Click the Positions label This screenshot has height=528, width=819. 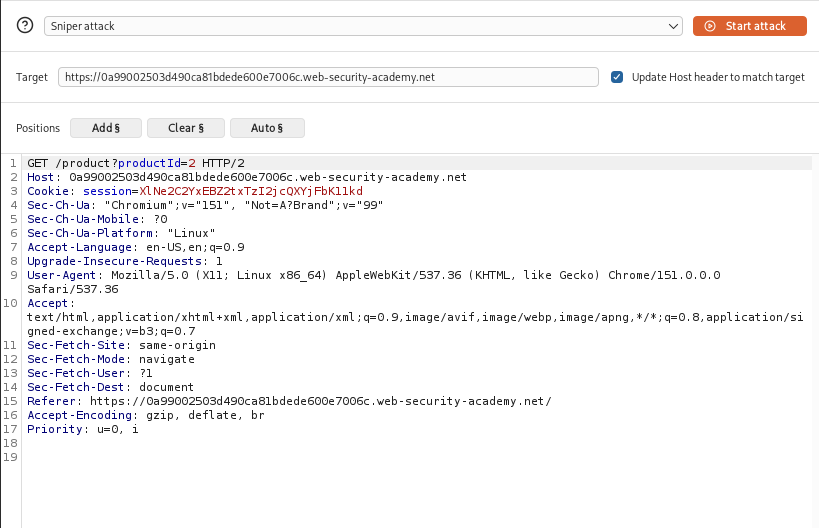point(38,128)
